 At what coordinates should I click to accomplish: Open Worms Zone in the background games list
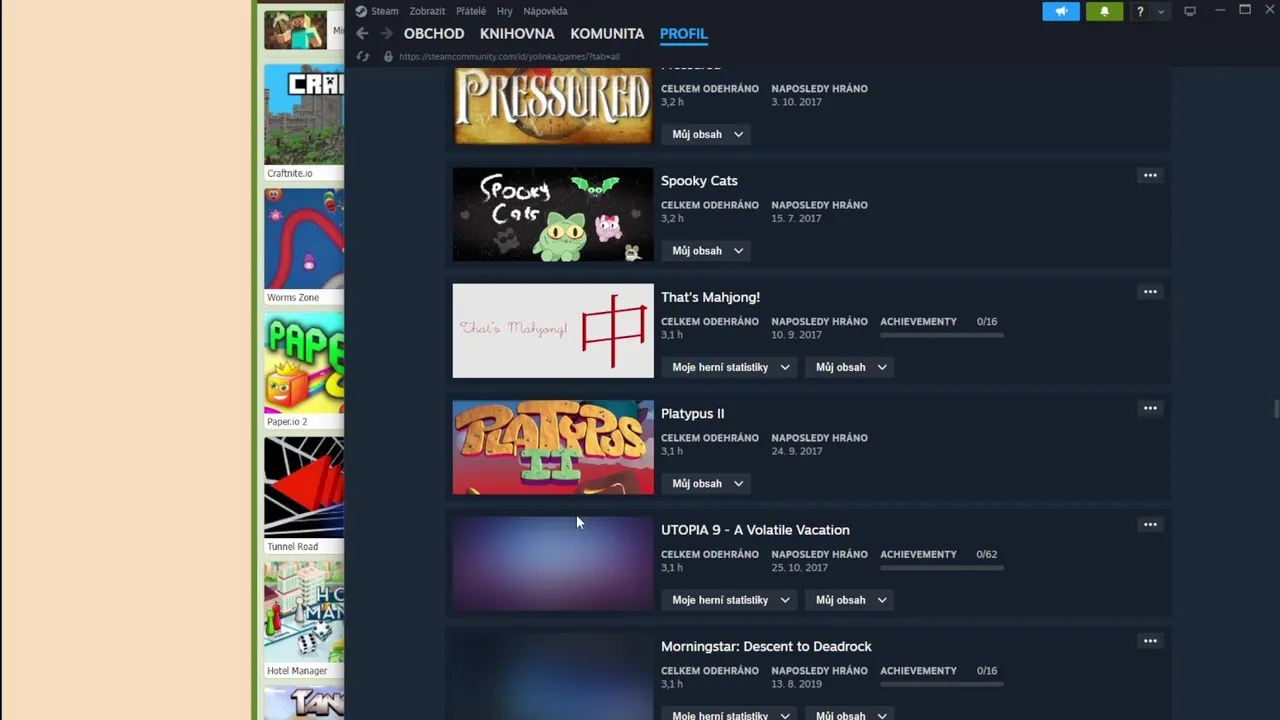(304, 246)
